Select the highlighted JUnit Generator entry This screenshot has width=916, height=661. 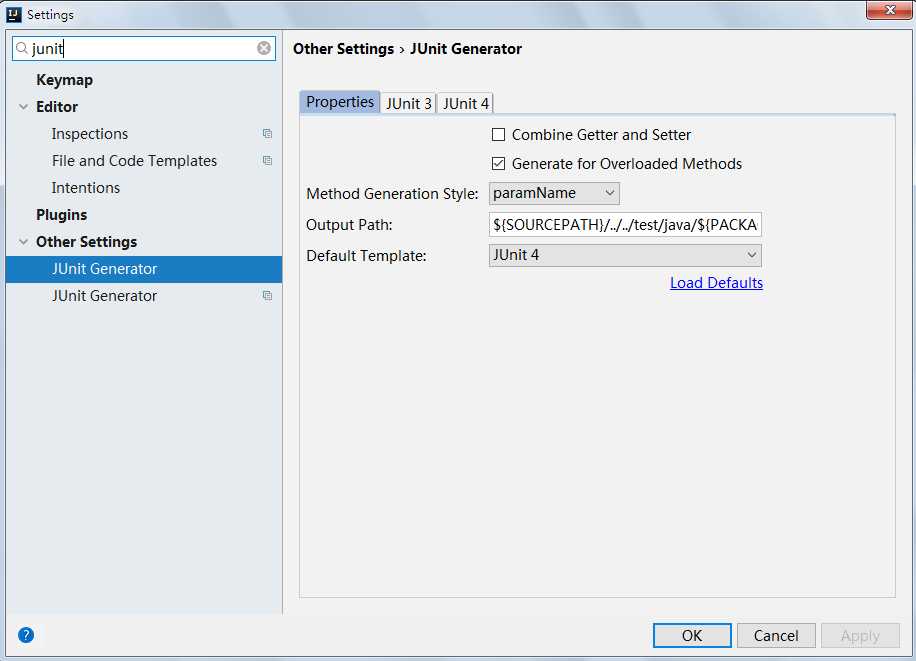144,269
